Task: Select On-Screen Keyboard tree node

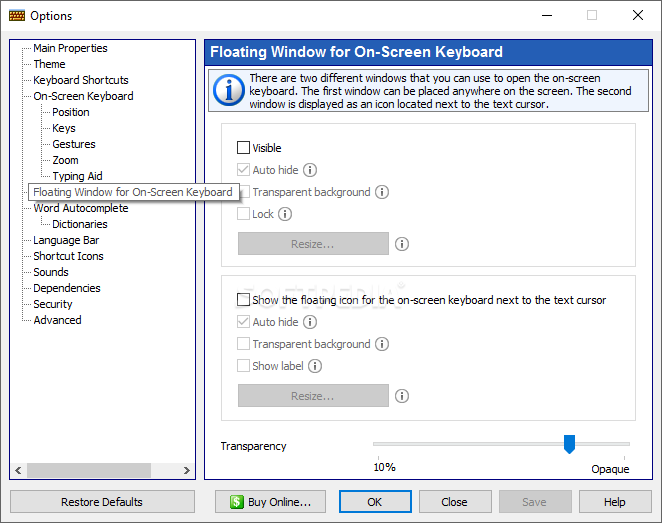Action: pyautogui.click(x=83, y=96)
